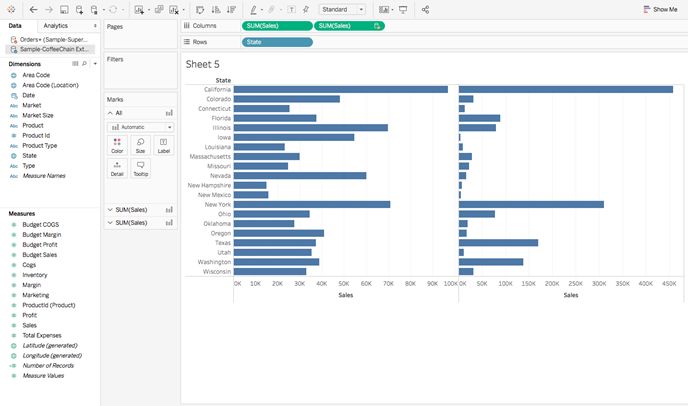Click the save icon in toolbar
The width and height of the screenshot is (688, 406).
click(x=64, y=9)
